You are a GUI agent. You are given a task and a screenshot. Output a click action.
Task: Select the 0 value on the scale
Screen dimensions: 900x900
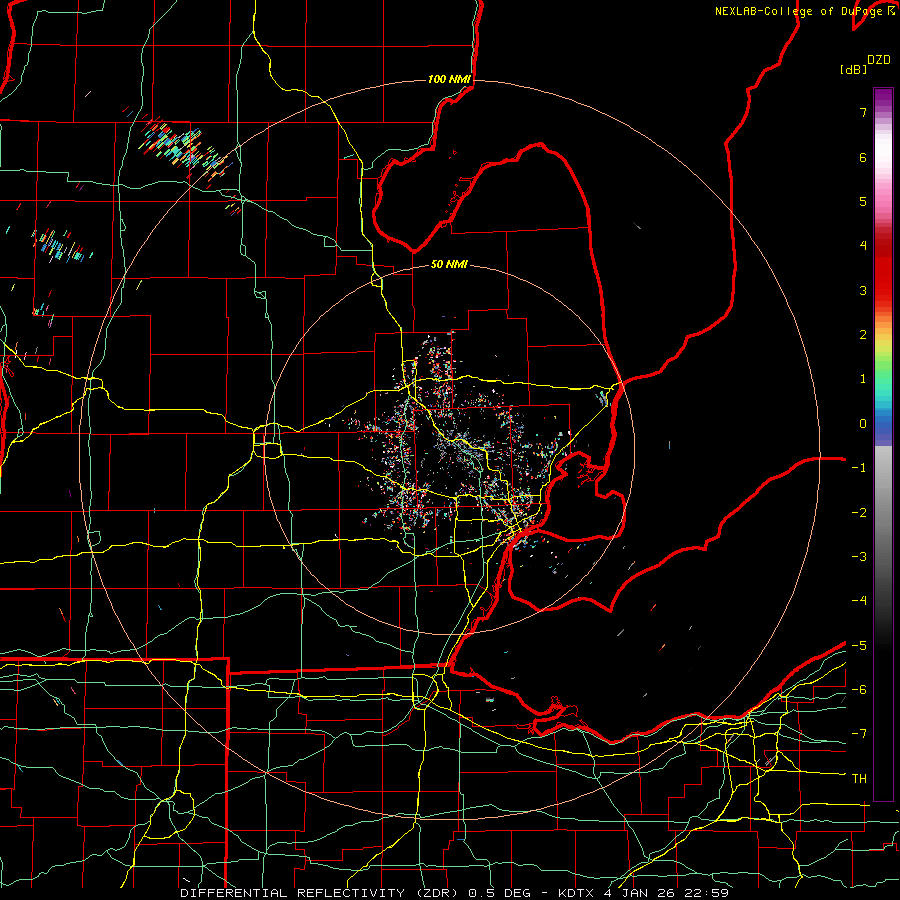[x=863, y=424]
